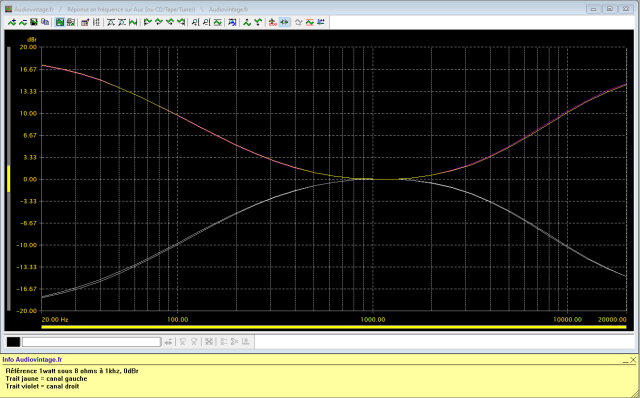Click the crossed-box icon in bottom toolbar
This screenshot has width=640, height=398.
pyautogui.click(x=209, y=342)
